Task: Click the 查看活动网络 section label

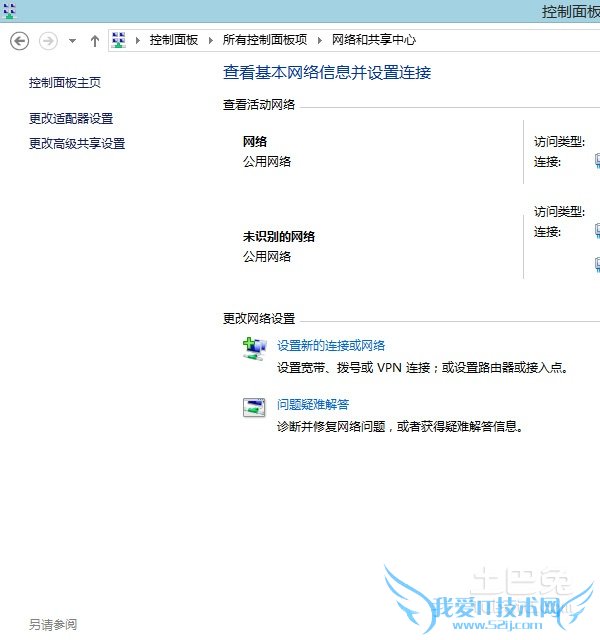Action: pos(259,105)
